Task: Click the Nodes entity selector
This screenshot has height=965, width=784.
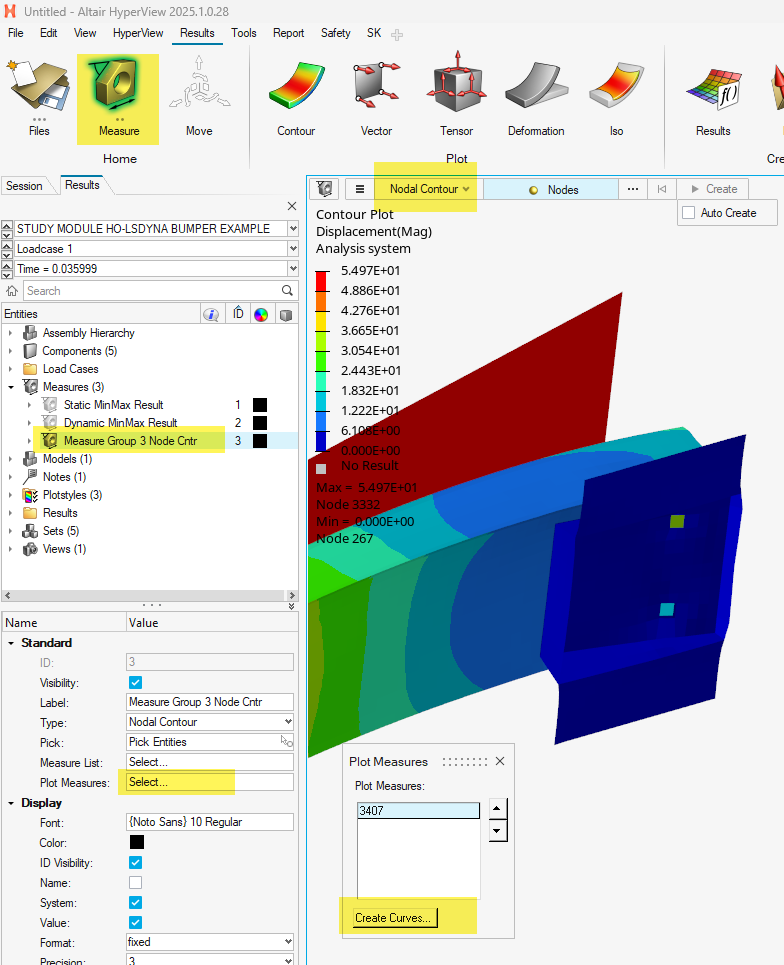Action: tap(551, 190)
